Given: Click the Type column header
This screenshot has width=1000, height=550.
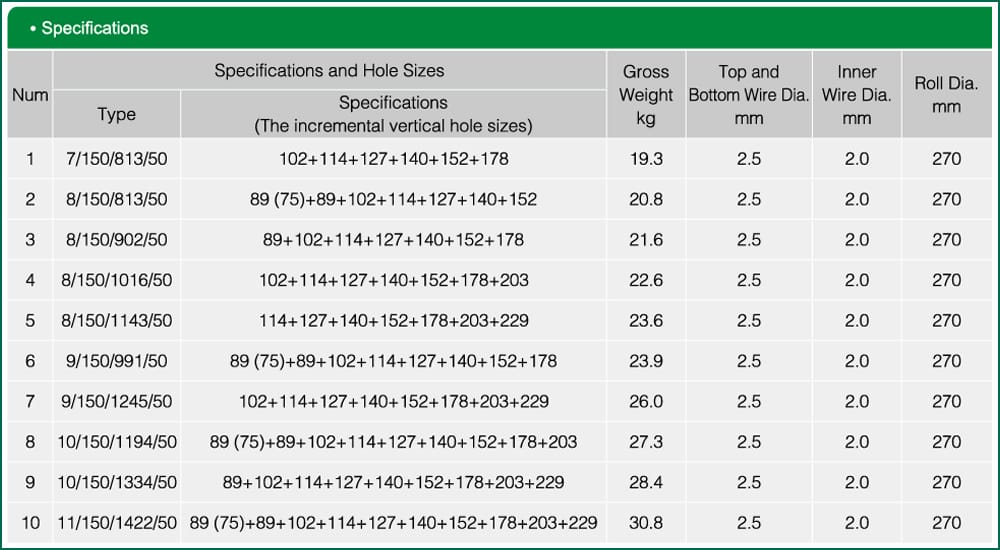Looking at the screenshot, I should 116,114.
